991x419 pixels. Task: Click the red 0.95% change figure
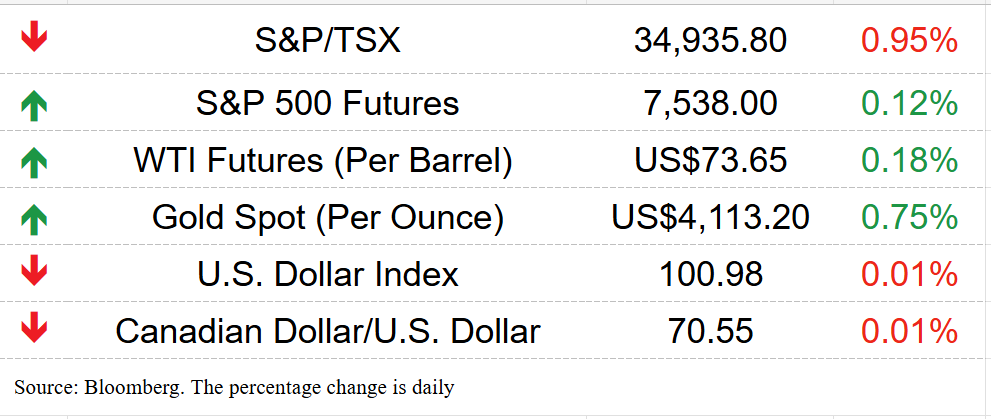click(909, 40)
